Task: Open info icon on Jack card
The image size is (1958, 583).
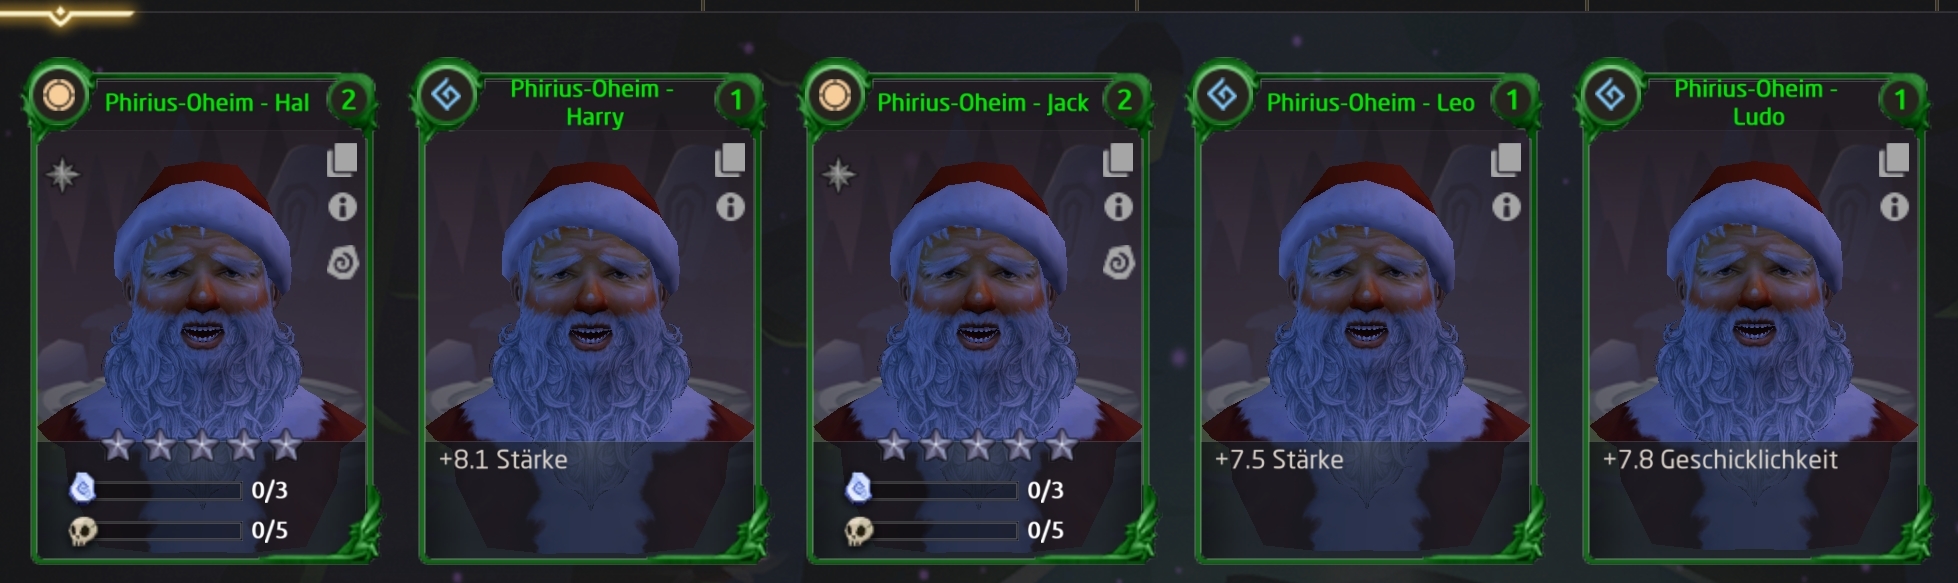Action: tap(1118, 207)
